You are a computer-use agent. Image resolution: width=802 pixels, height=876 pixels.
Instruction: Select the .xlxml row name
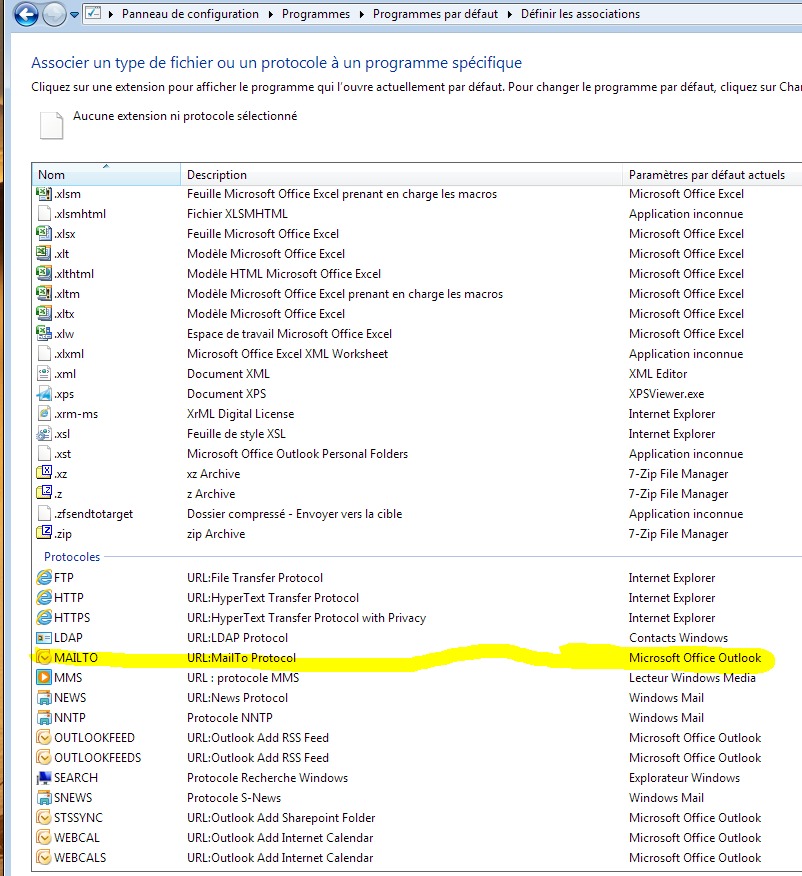69,354
